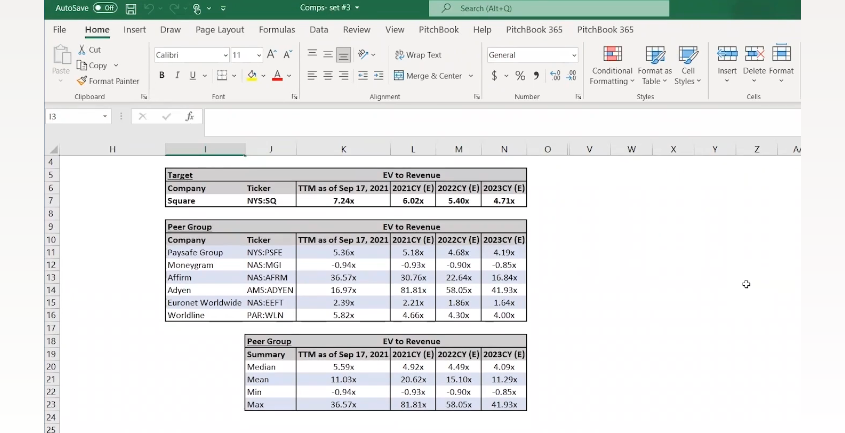Click the Paste clipboard icon
845x433 pixels.
point(61,55)
